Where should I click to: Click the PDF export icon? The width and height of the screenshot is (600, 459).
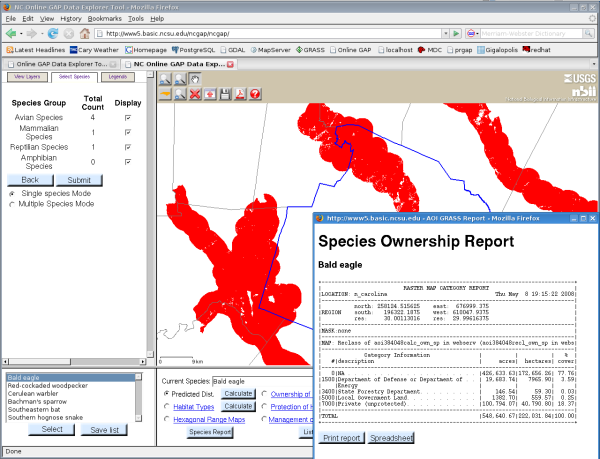[x=240, y=94]
